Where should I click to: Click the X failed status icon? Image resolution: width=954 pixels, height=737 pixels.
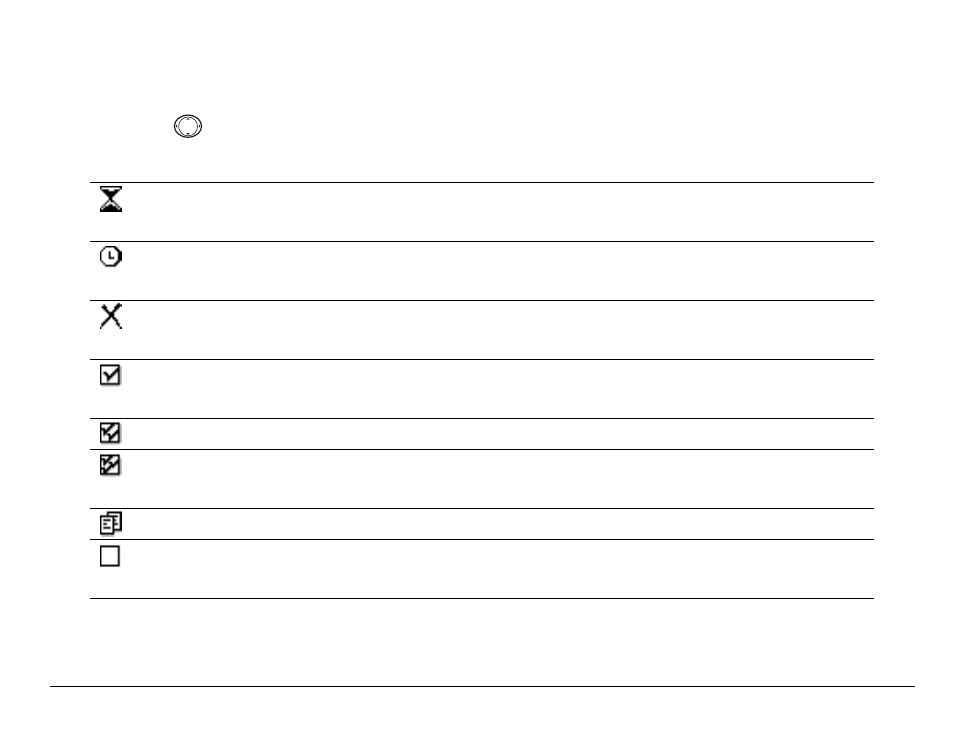pos(111,316)
